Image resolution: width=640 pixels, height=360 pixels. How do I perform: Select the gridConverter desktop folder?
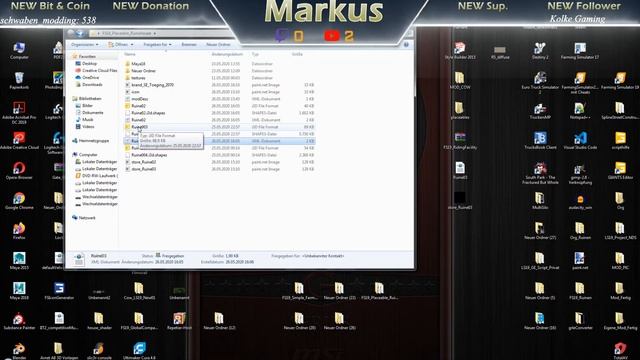(x=580, y=320)
